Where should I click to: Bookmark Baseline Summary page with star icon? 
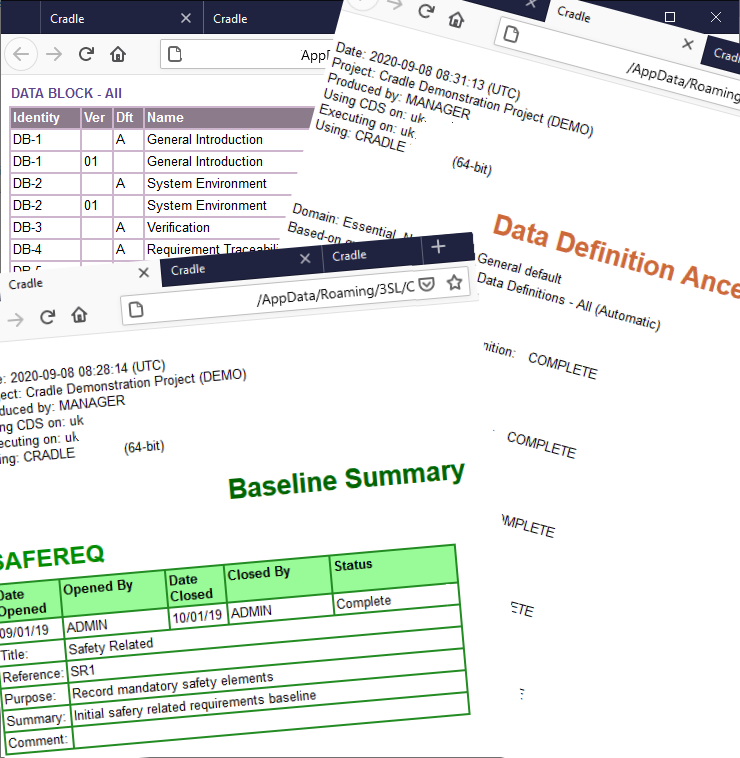(x=454, y=283)
